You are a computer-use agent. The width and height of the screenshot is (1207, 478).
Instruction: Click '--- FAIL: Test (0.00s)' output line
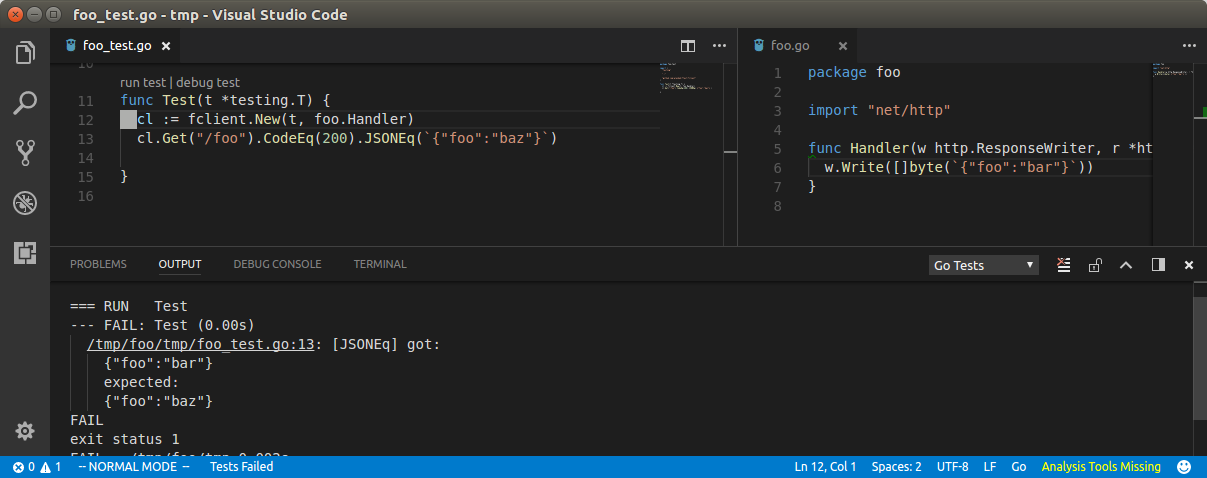click(x=163, y=325)
